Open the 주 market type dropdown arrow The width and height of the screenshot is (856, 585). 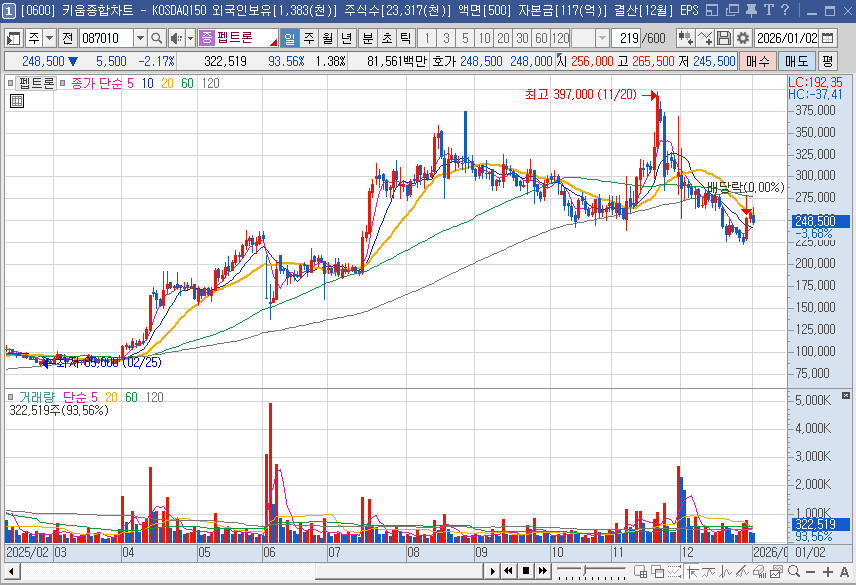(x=49, y=38)
